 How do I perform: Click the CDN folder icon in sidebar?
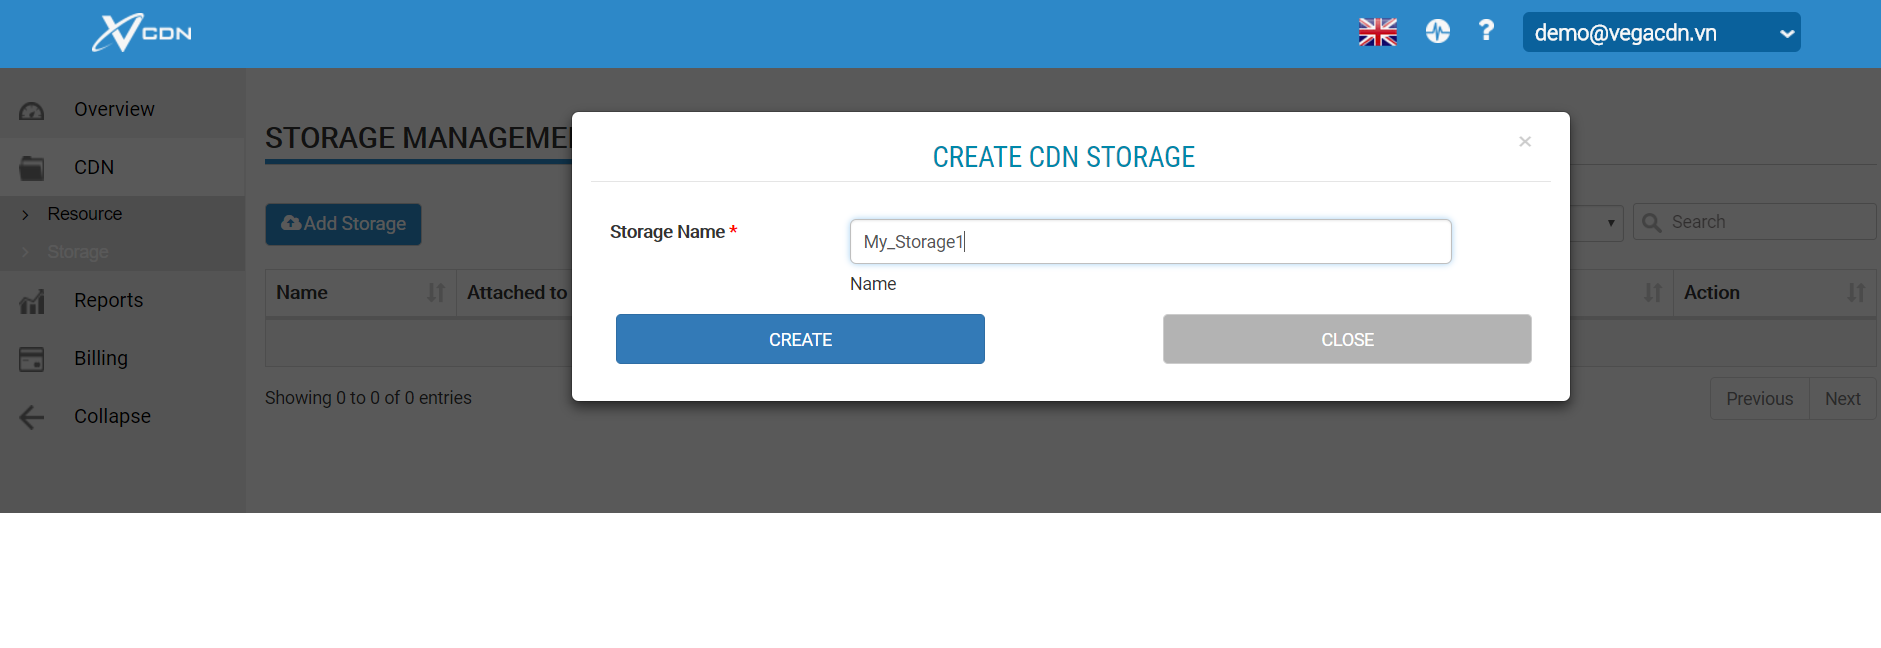[x=32, y=168]
